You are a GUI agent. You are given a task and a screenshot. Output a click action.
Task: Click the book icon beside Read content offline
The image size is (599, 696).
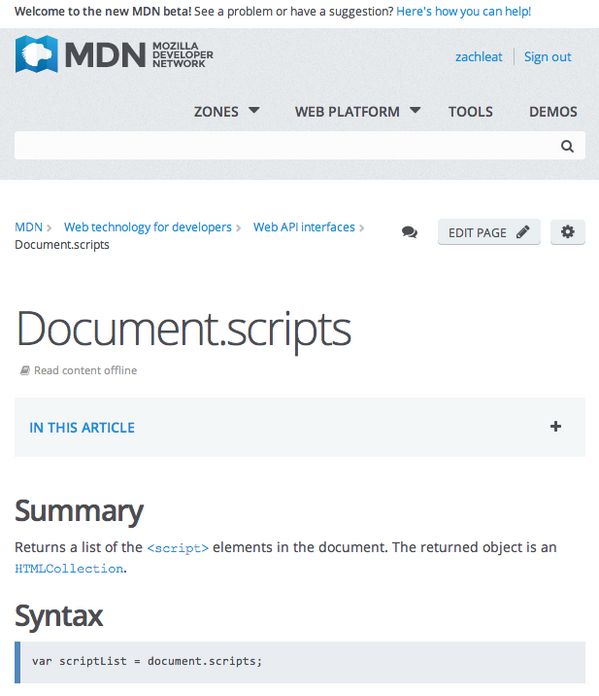(x=25, y=370)
